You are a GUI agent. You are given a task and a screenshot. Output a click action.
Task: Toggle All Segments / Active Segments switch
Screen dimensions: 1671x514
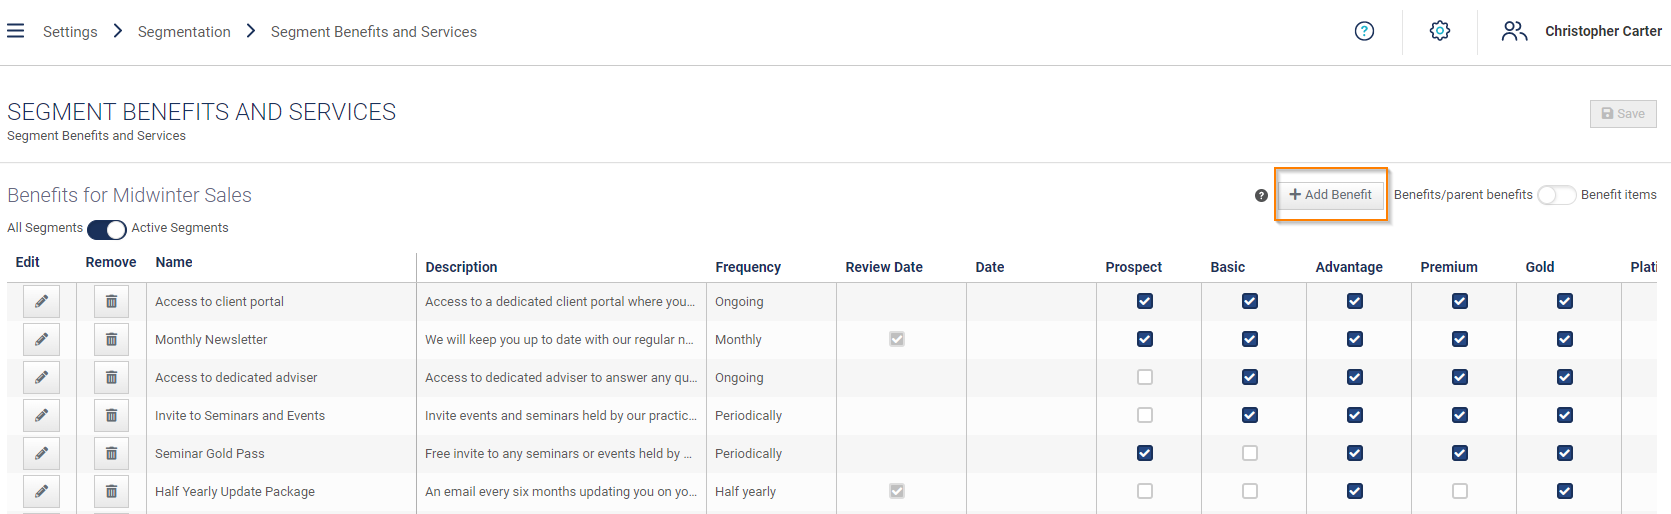(107, 229)
